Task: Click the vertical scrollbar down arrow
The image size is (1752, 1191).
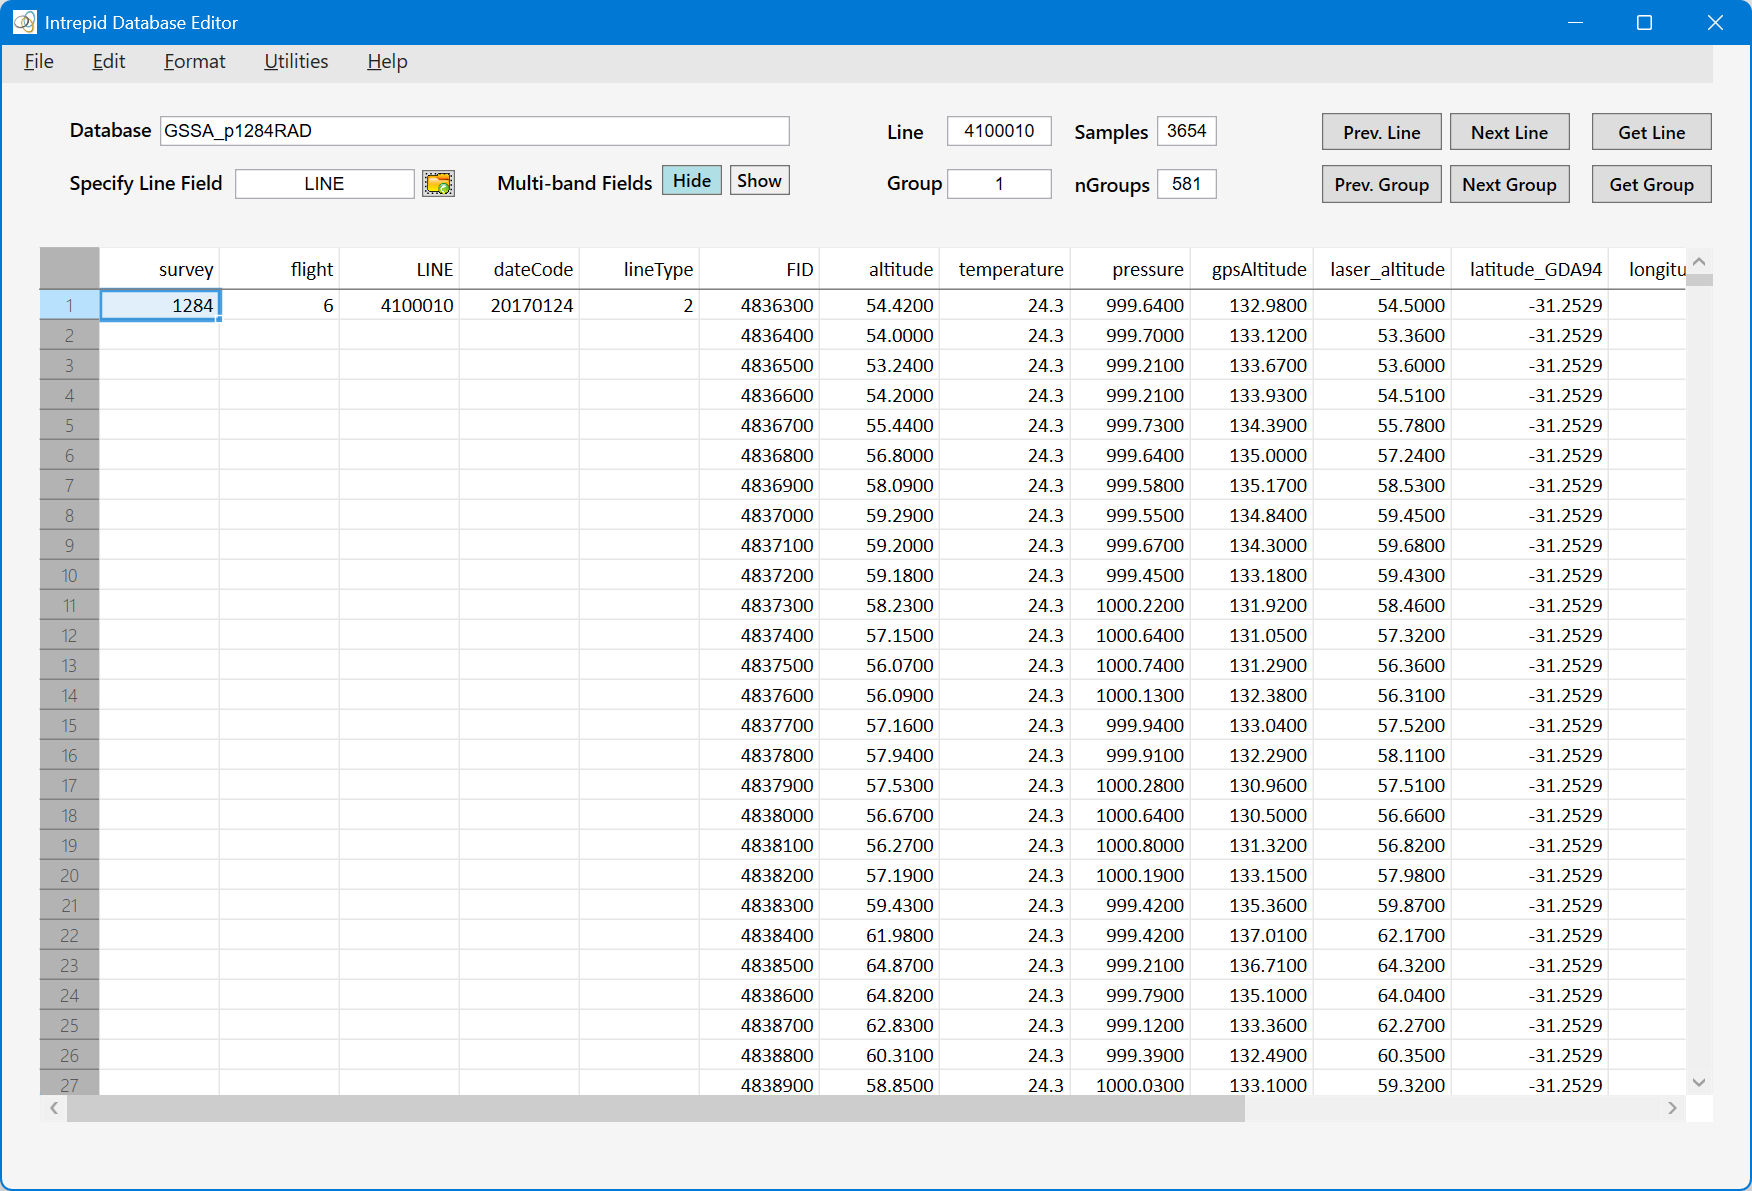Action: coord(1699,1082)
